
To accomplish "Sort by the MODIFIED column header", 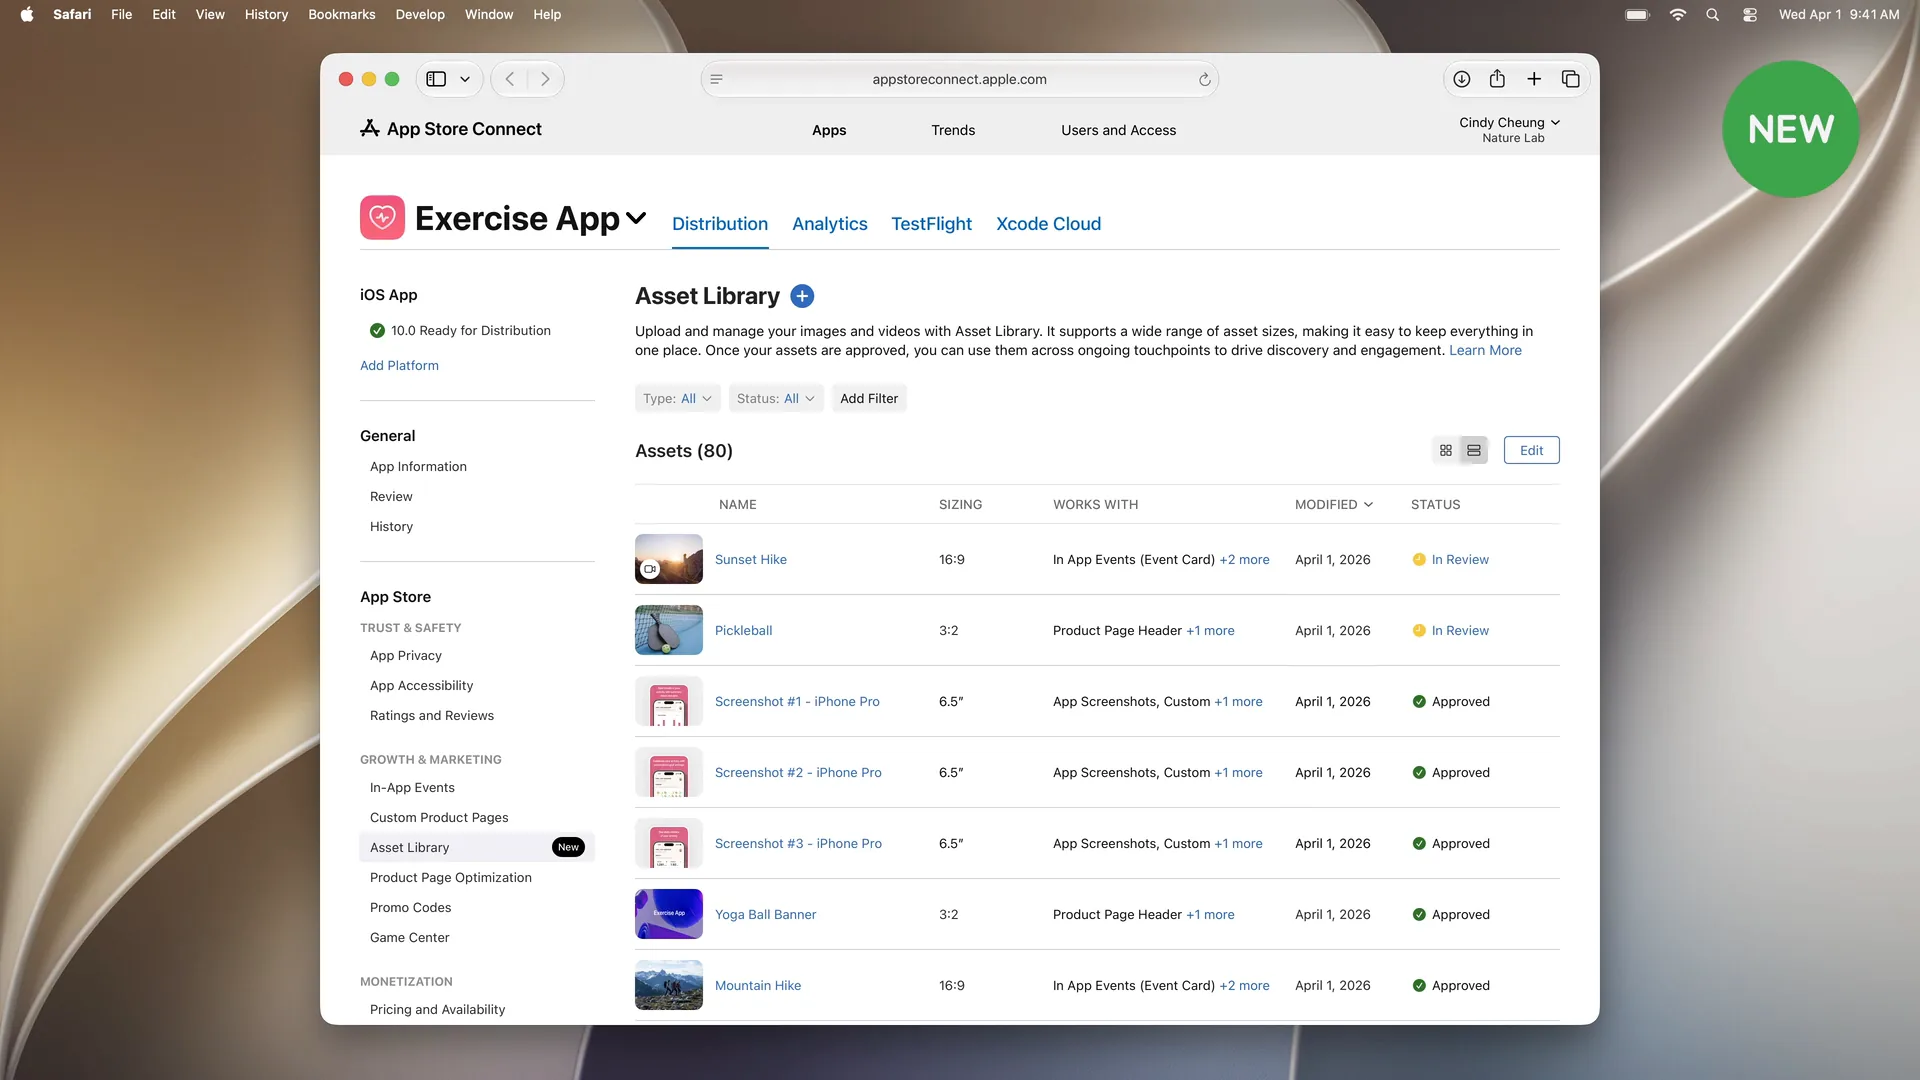I will [x=1334, y=505].
